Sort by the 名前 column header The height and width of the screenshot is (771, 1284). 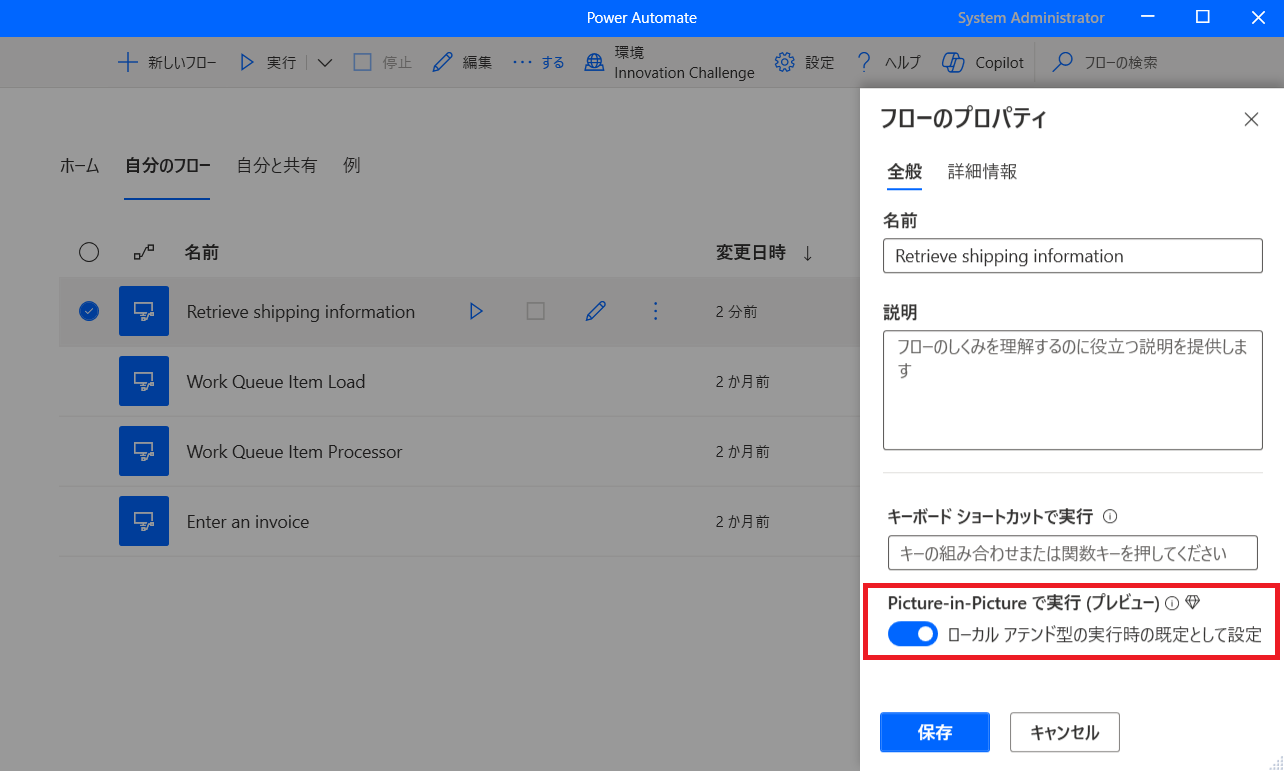tap(202, 252)
